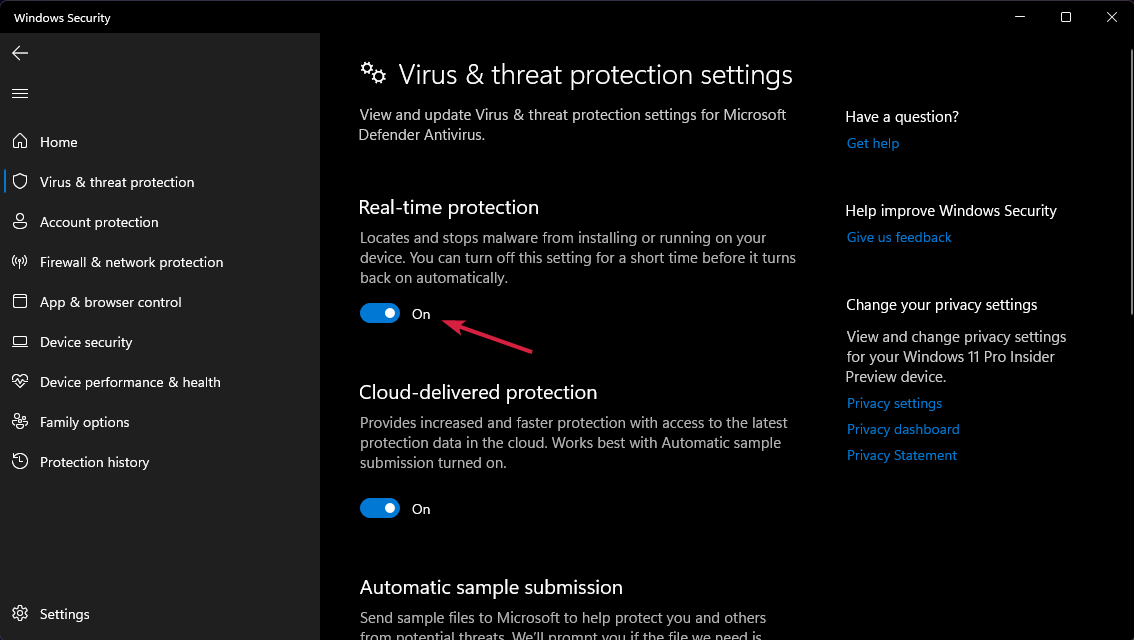
Task: Select the Virus & threat protection shield icon
Action: pos(20,181)
